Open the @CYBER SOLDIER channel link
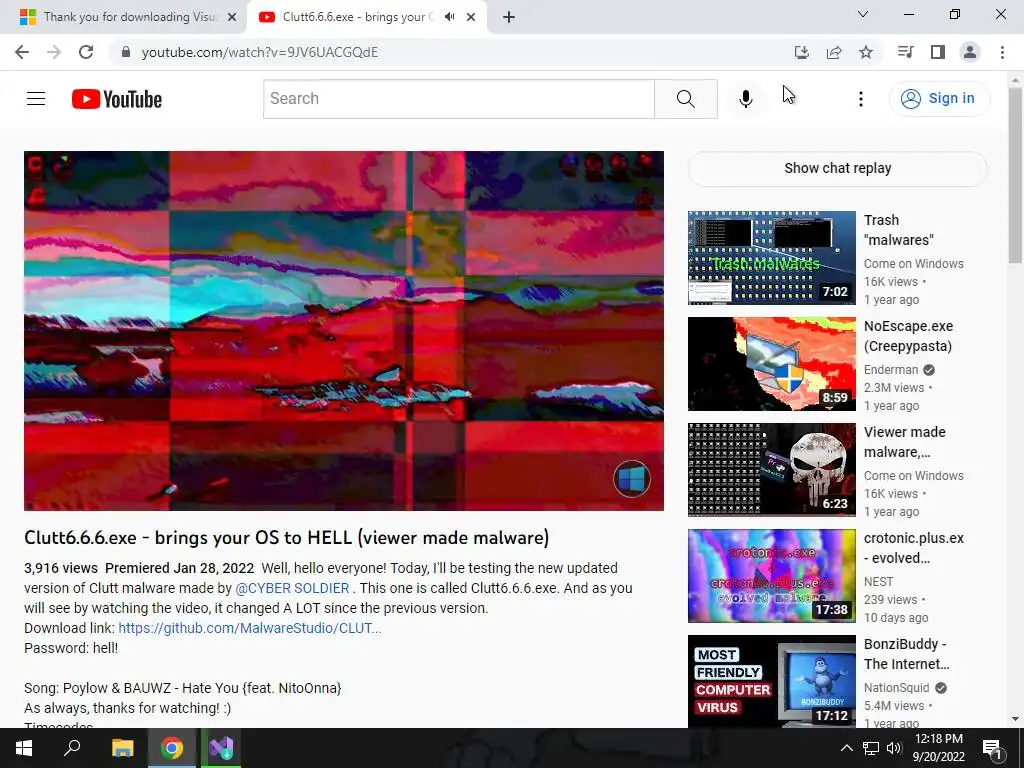1024x768 pixels. pyautogui.click(x=292, y=588)
